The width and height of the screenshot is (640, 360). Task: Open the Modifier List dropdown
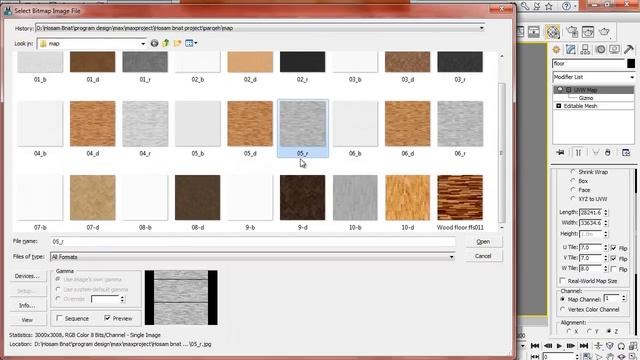pos(632,77)
